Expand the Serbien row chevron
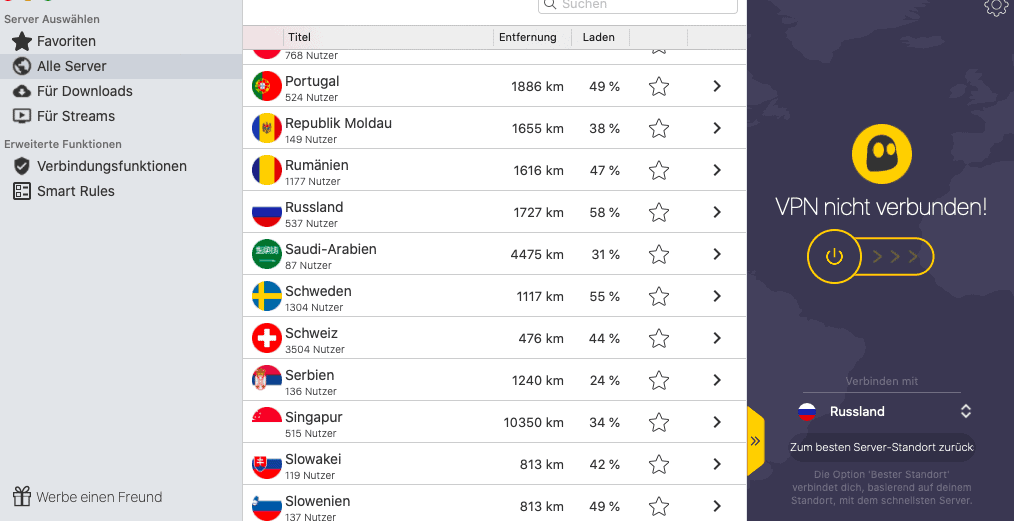Viewport: 1014px width, 521px height. 717,381
